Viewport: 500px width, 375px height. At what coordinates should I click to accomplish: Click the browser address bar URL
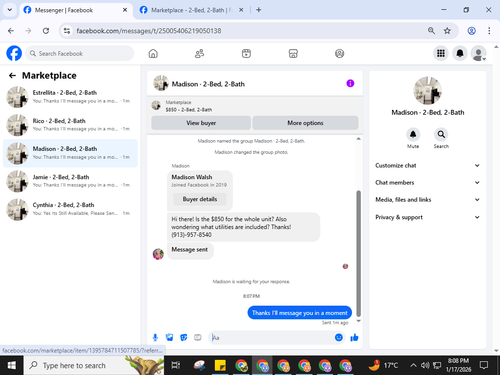click(149, 31)
